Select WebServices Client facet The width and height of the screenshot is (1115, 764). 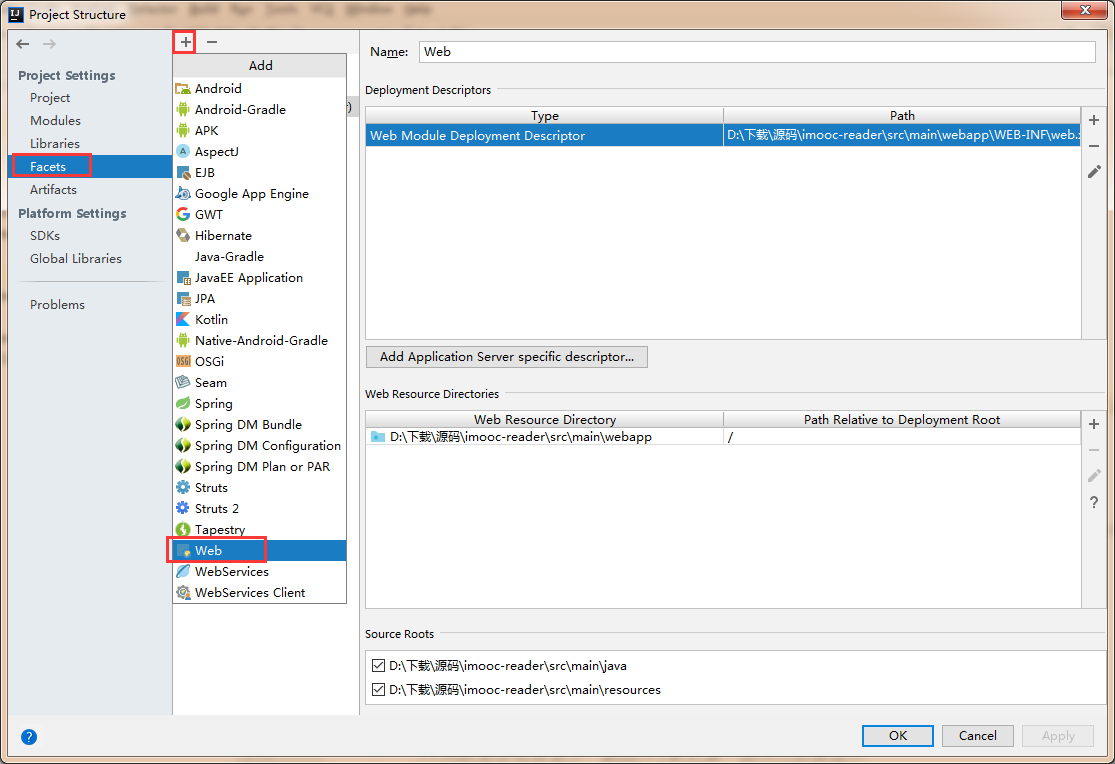tap(260, 592)
